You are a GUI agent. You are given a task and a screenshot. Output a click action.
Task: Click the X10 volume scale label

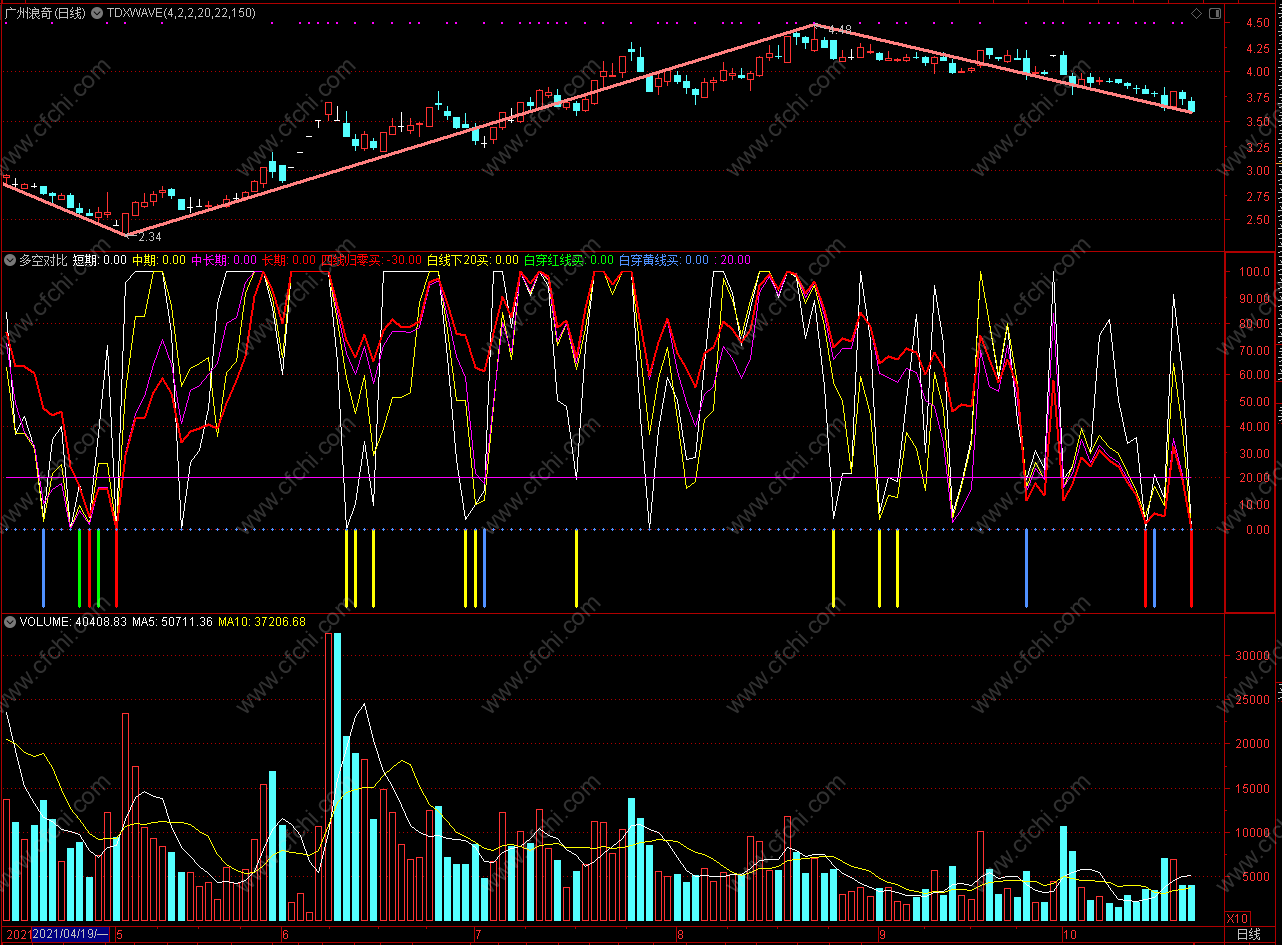point(1238,918)
